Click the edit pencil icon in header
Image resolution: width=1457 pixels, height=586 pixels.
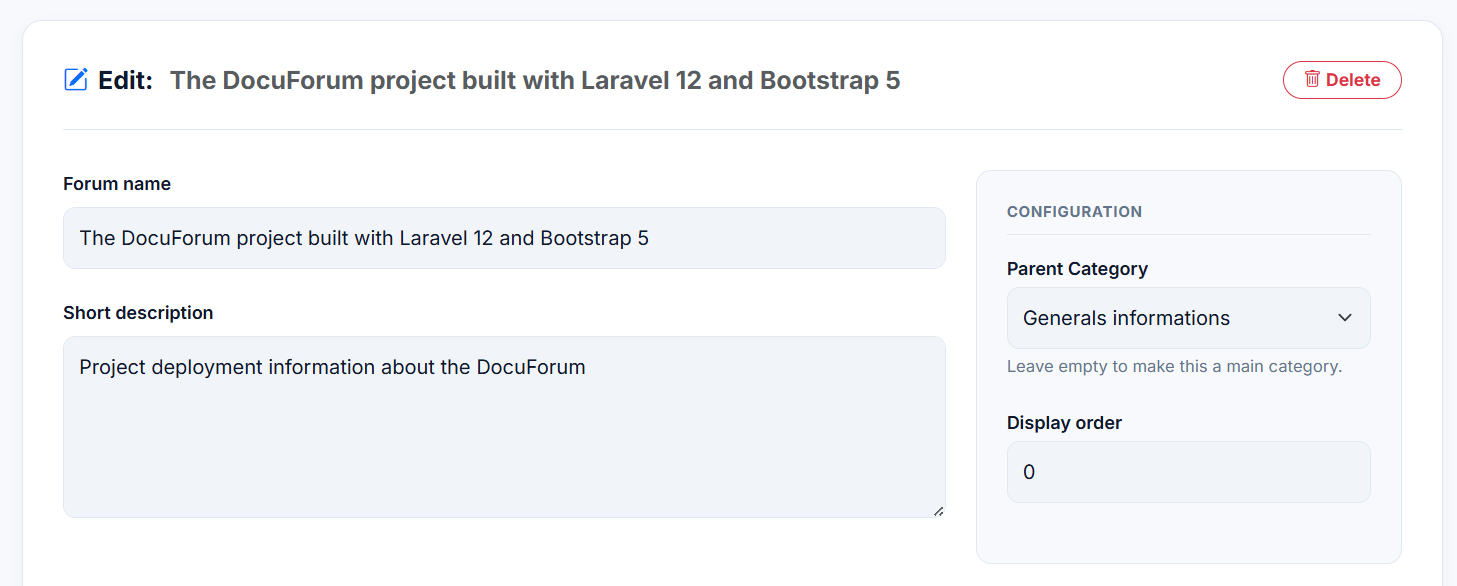[x=76, y=80]
